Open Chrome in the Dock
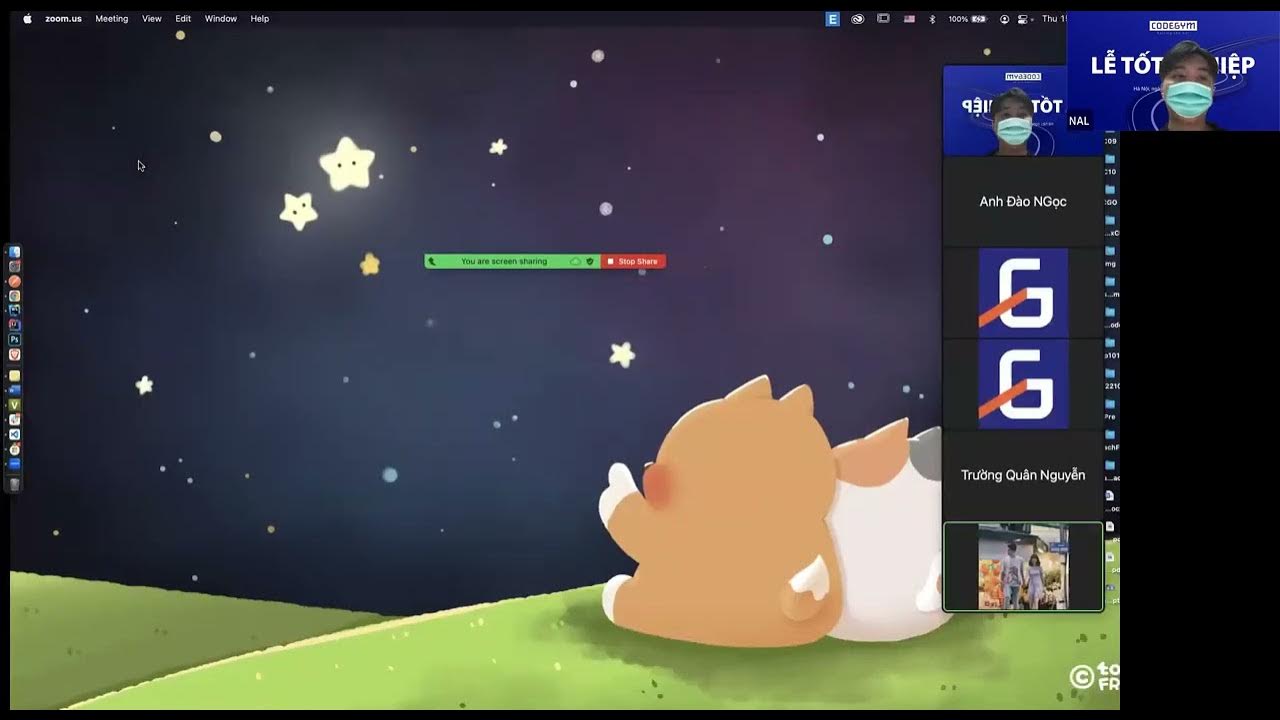Viewport: 1280px width, 720px height. pyautogui.click(x=14, y=296)
